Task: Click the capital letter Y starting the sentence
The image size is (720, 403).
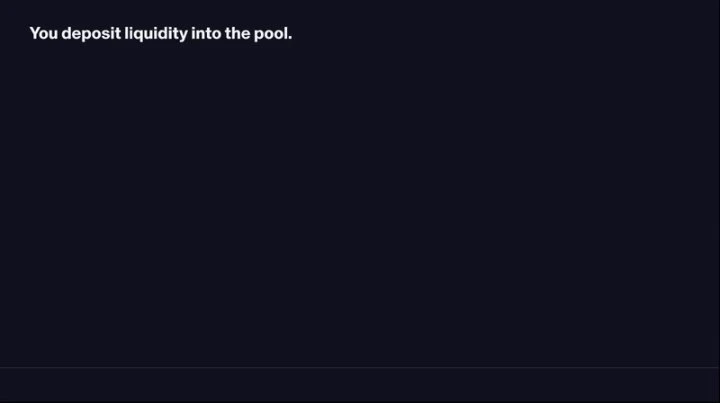Action: point(35,33)
